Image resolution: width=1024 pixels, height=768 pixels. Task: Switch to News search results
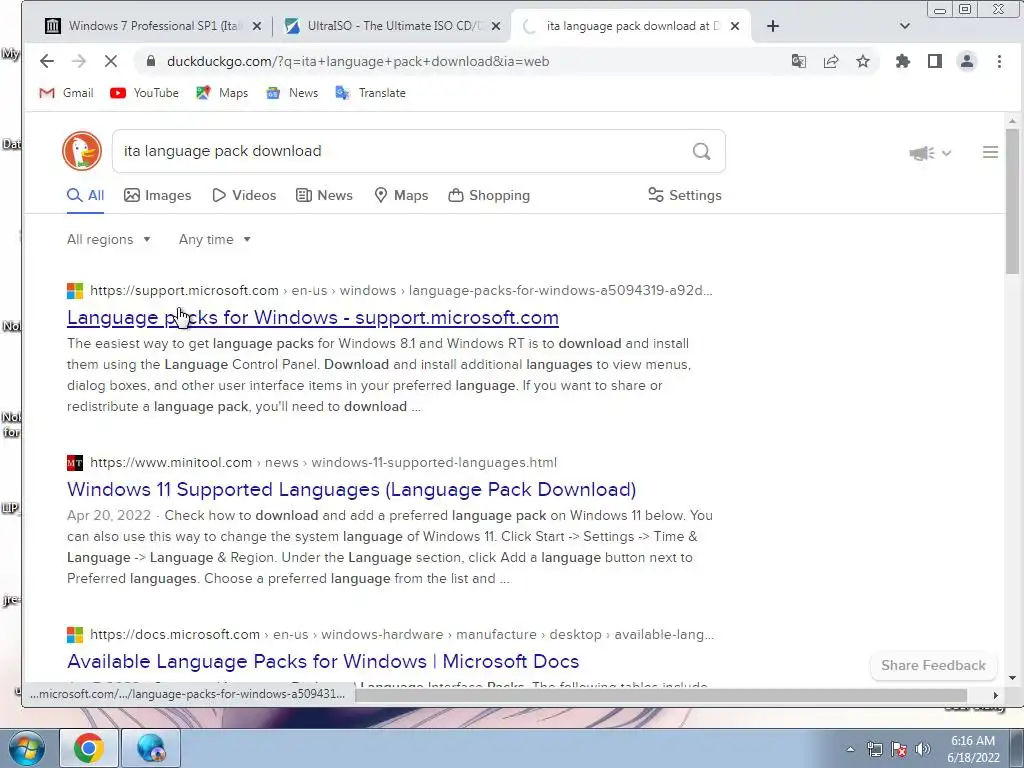pos(324,195)
